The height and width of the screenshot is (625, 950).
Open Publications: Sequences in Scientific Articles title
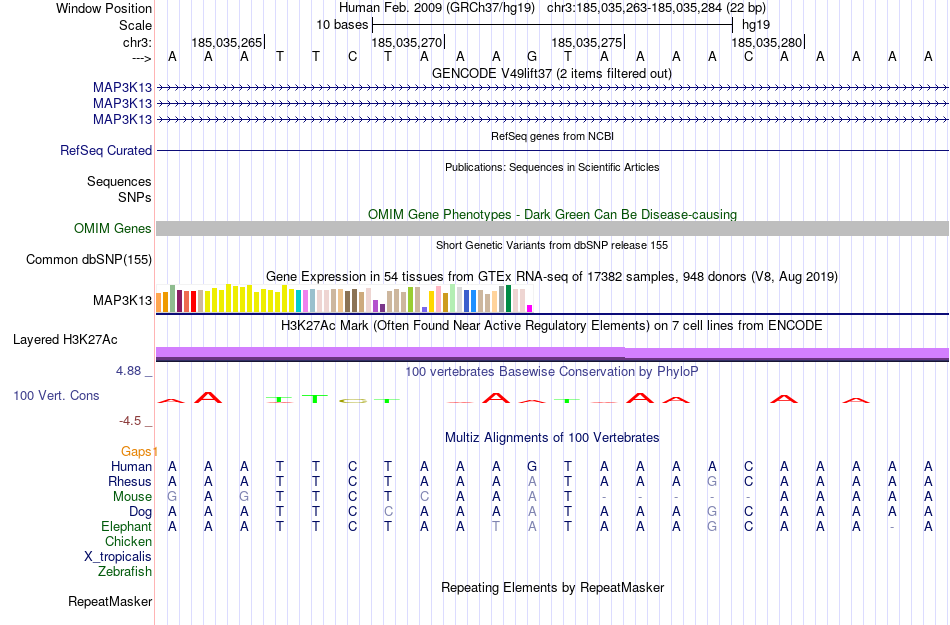(552, 167)
